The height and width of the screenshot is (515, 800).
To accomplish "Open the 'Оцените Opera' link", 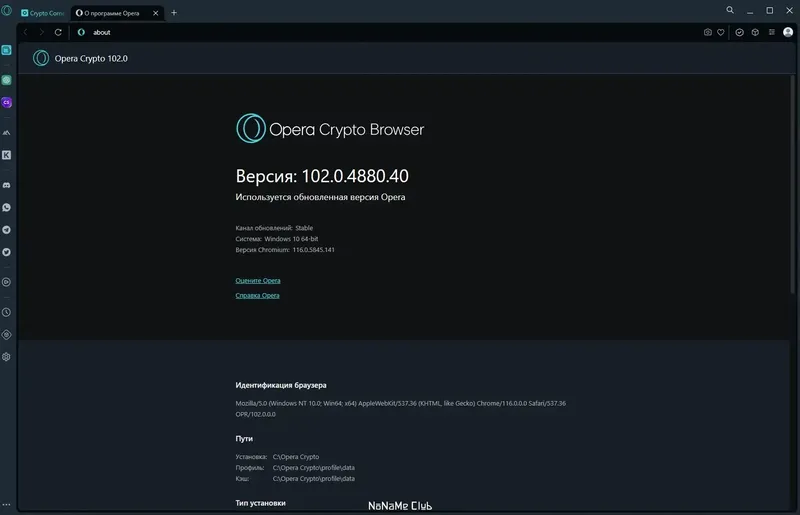I will (258, 280).
